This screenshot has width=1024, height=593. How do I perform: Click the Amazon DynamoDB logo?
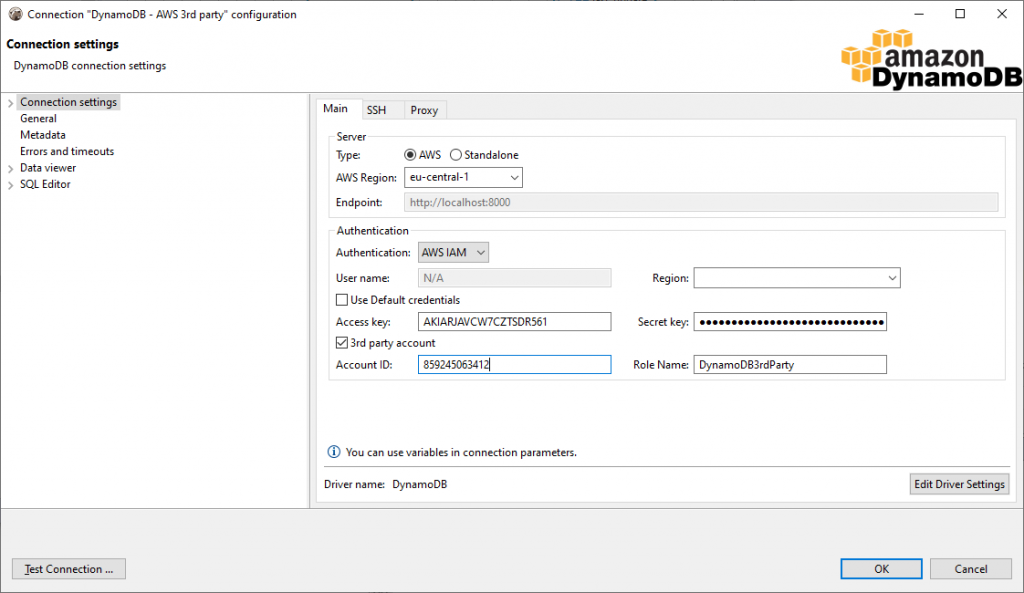(x=931, y=59)
